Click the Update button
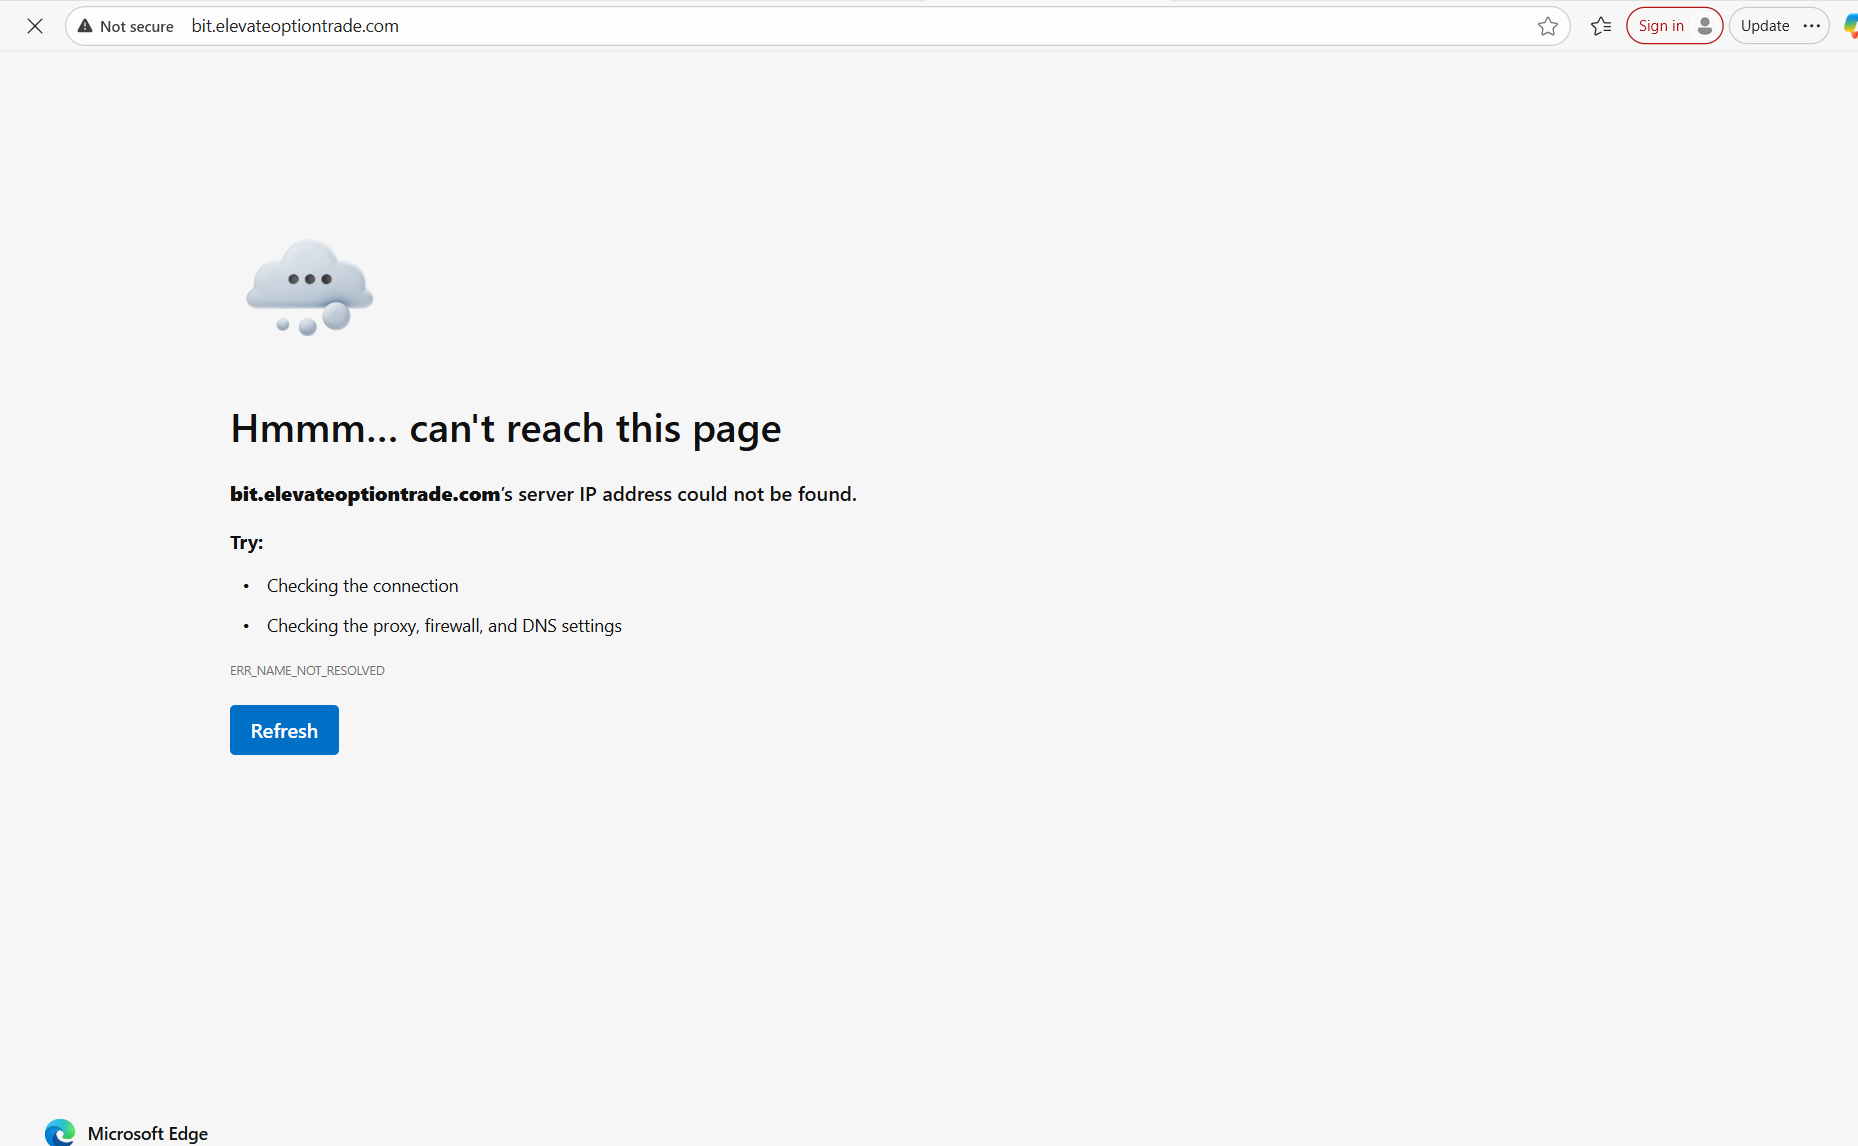Screen dimensions: 1858x1146 tap(1764, 26)
